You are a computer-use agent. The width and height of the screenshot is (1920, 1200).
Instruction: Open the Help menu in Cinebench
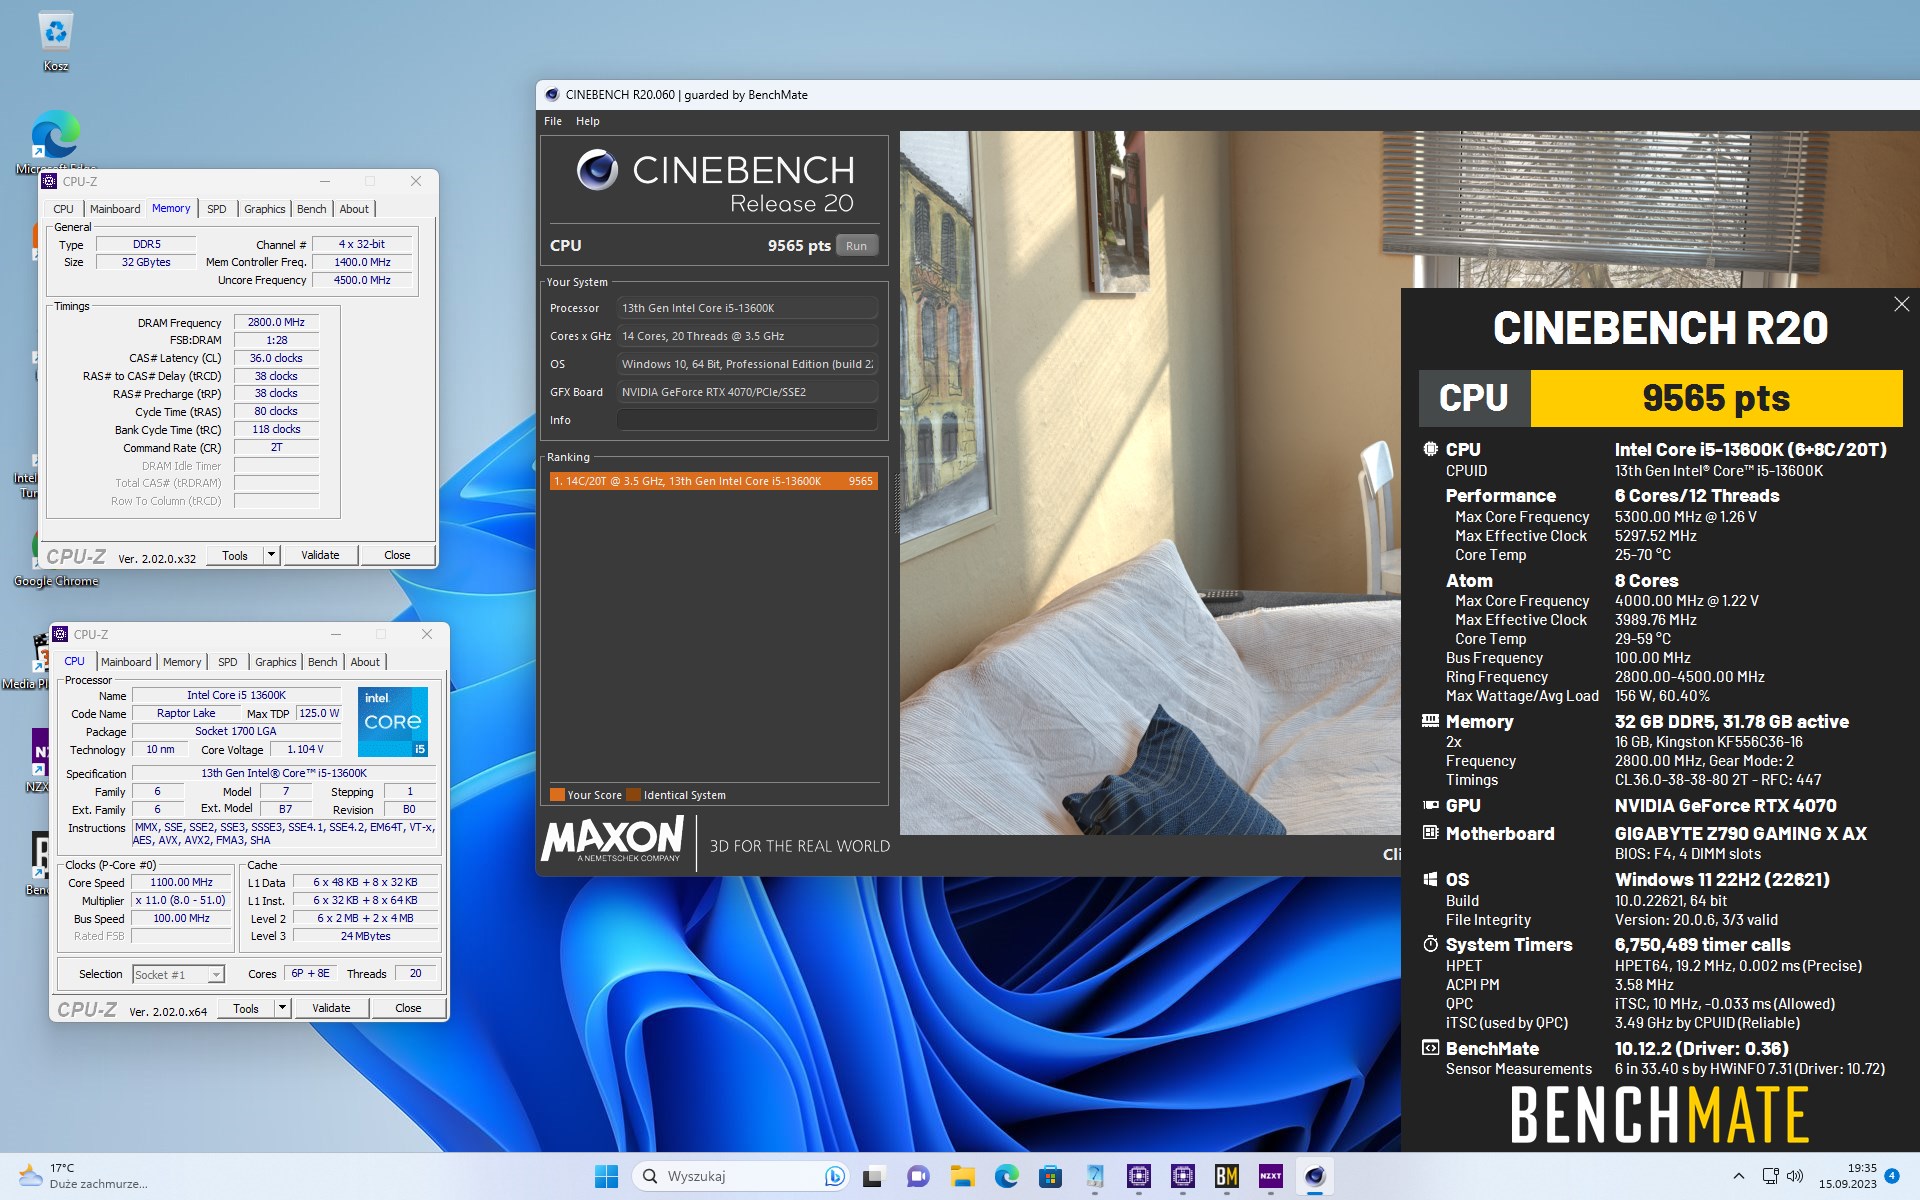587,121
